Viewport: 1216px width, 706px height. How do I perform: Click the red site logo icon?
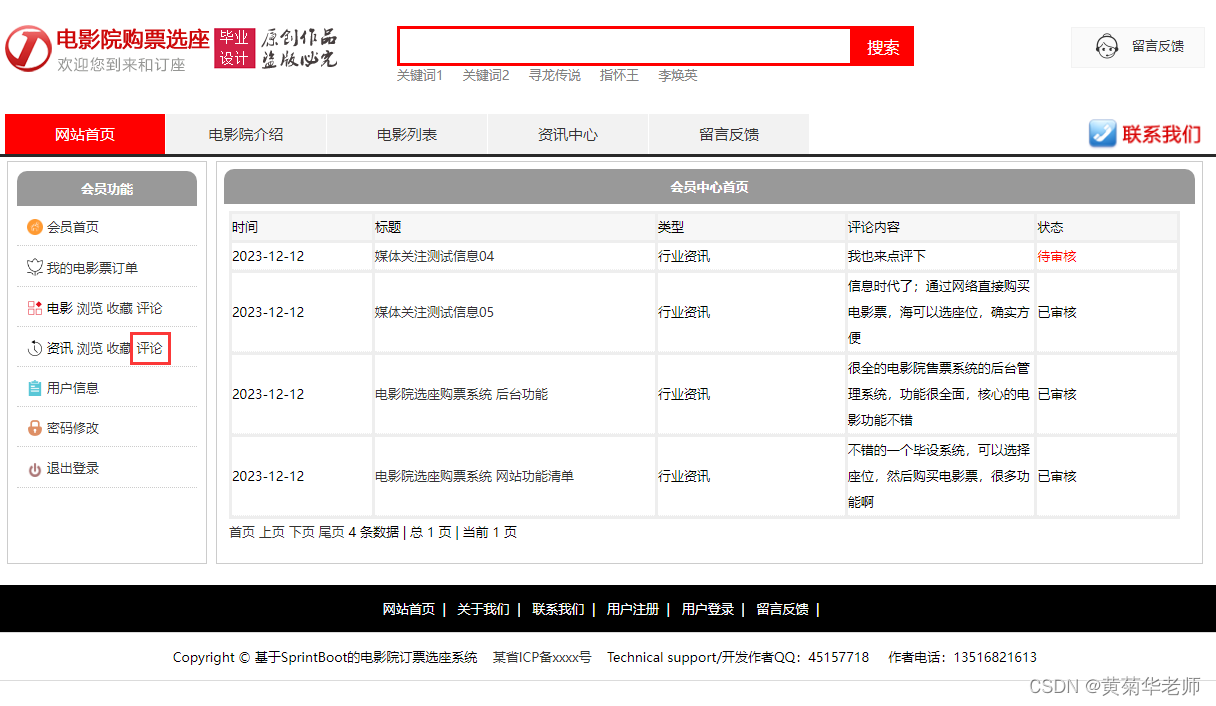coord(28,49)
